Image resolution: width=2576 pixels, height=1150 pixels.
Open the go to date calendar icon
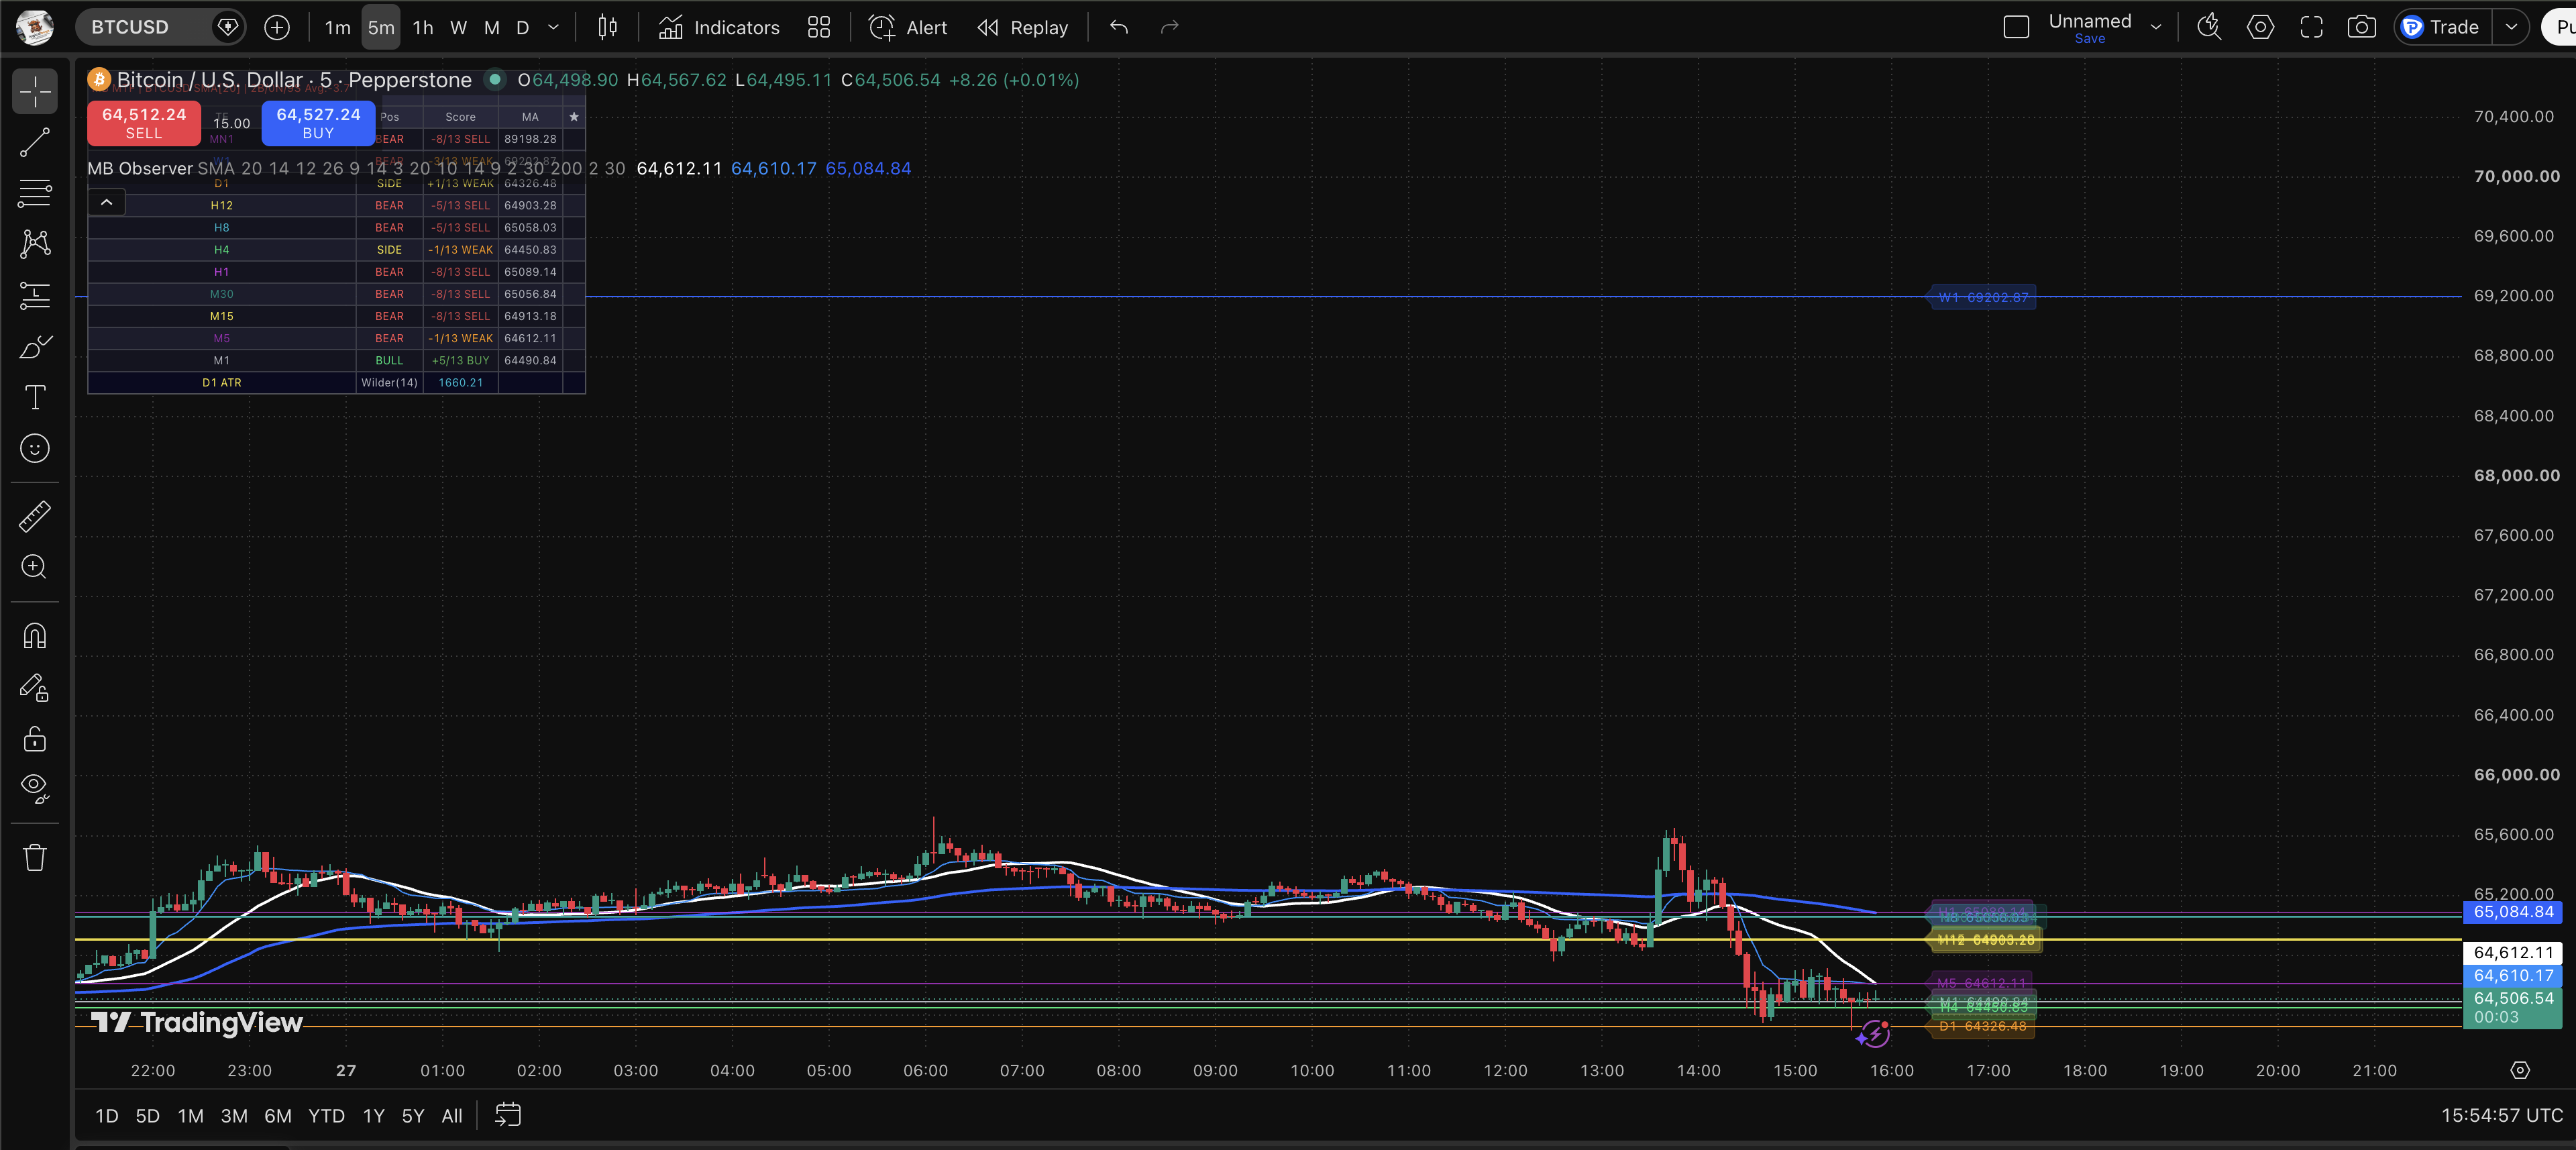click(508, 1115)
